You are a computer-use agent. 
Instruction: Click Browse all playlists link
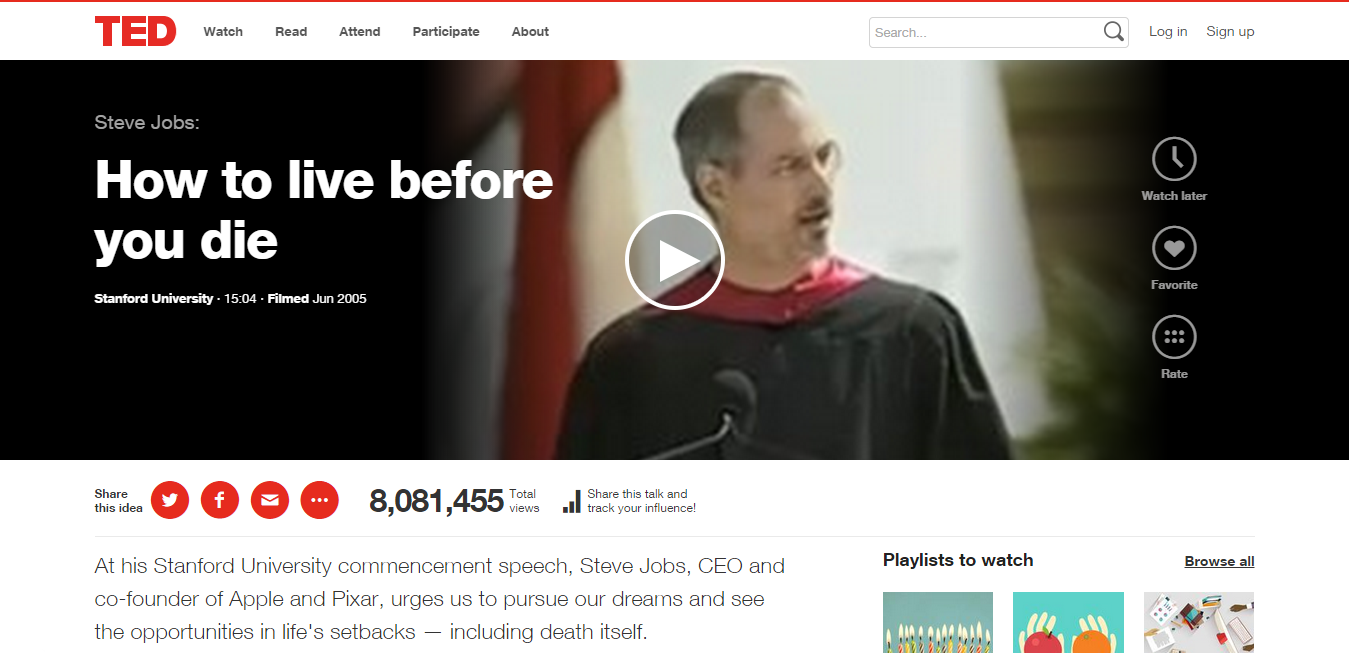click(1219, 562)
